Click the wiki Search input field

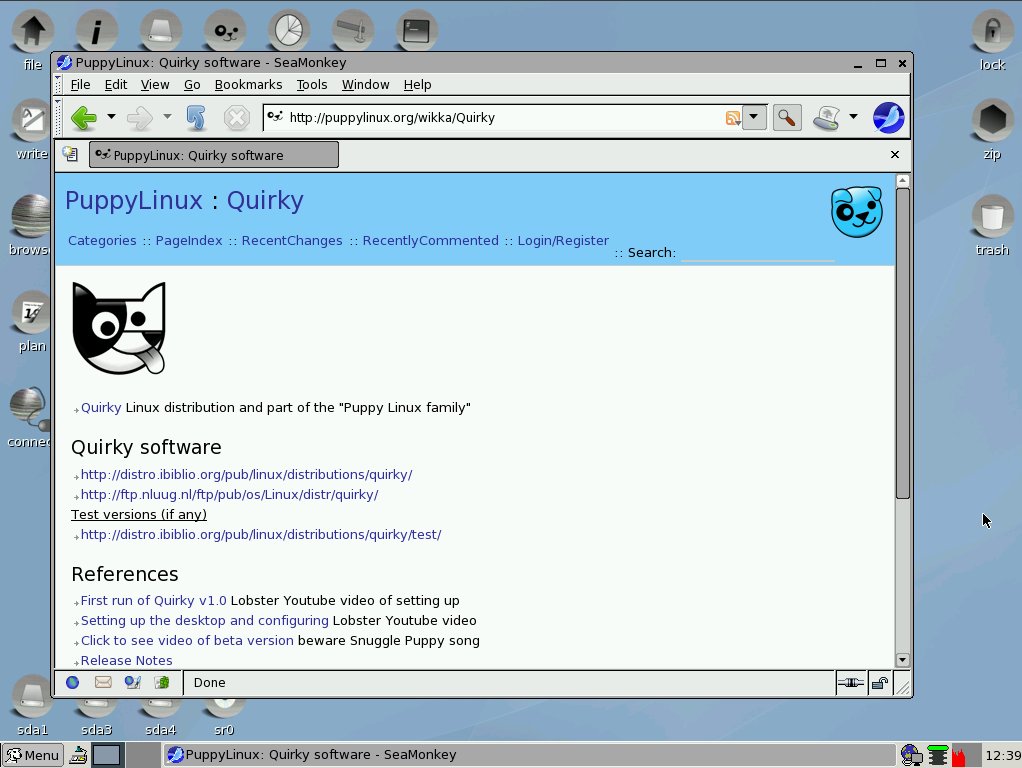tap(757, 252)
